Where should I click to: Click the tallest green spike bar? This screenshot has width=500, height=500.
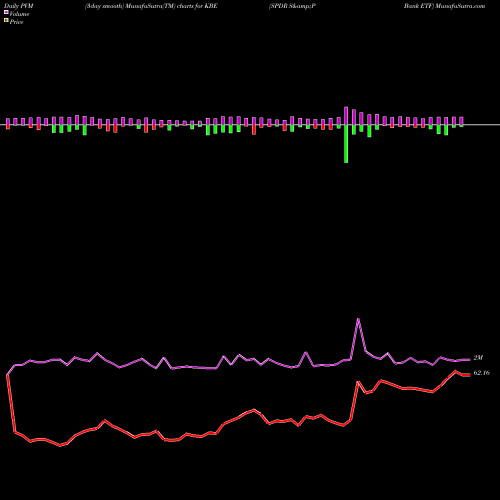pyautogui.click(x=346, y=144)
